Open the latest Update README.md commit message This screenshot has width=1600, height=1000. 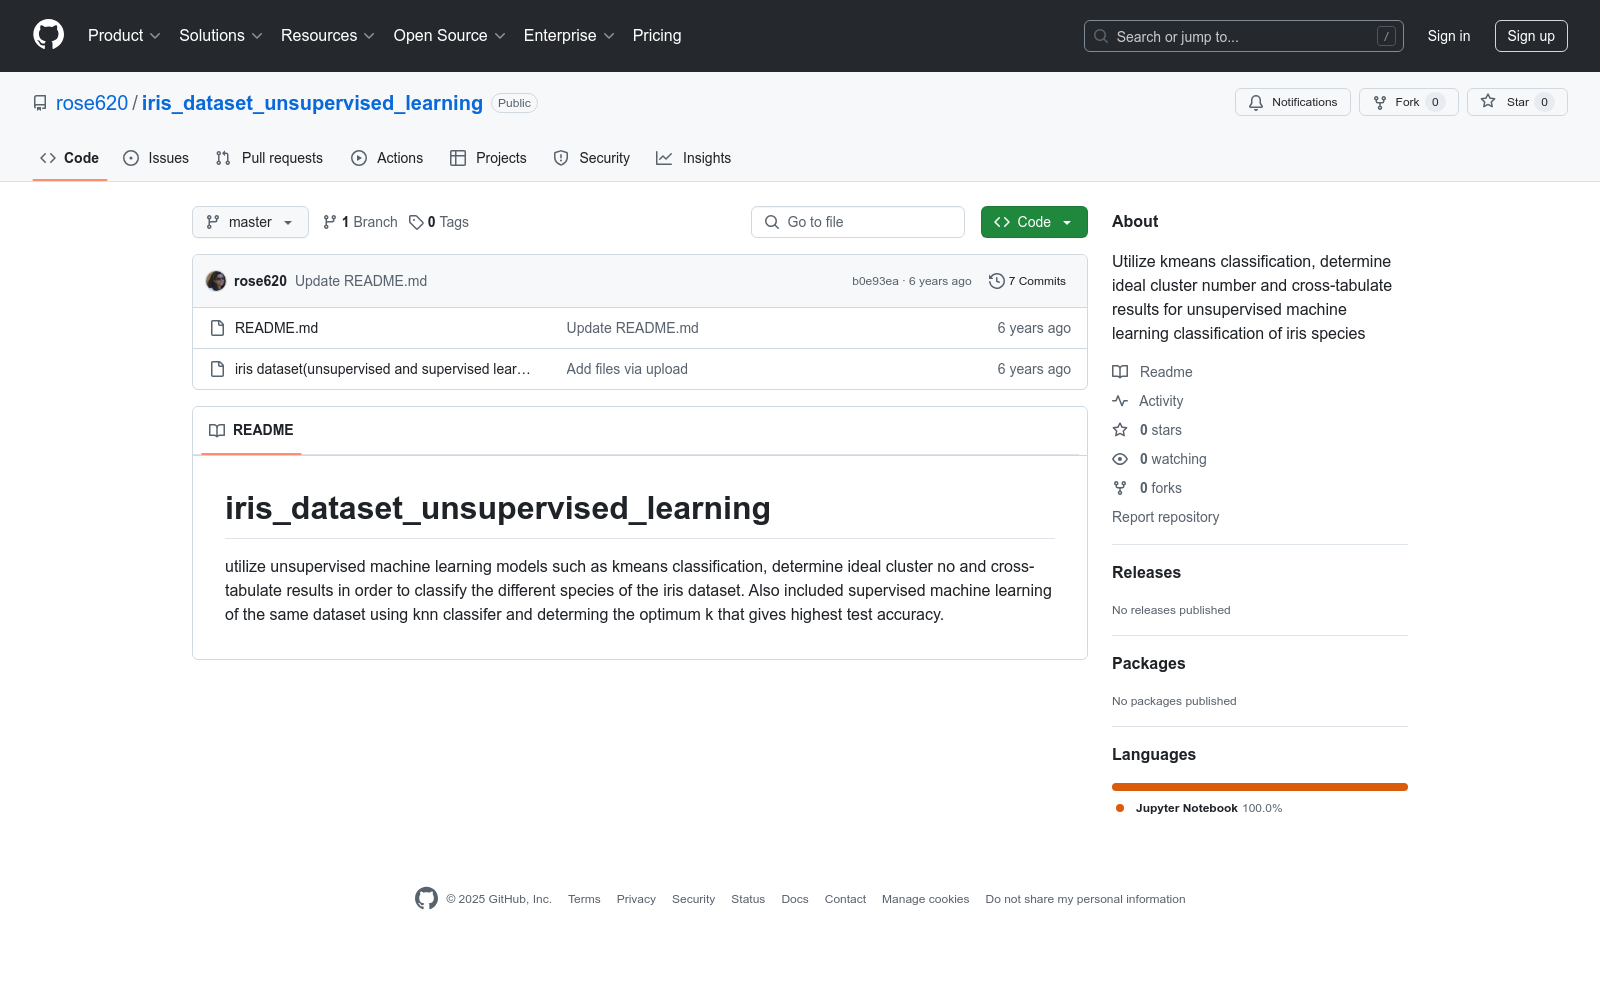coord(361,281)
